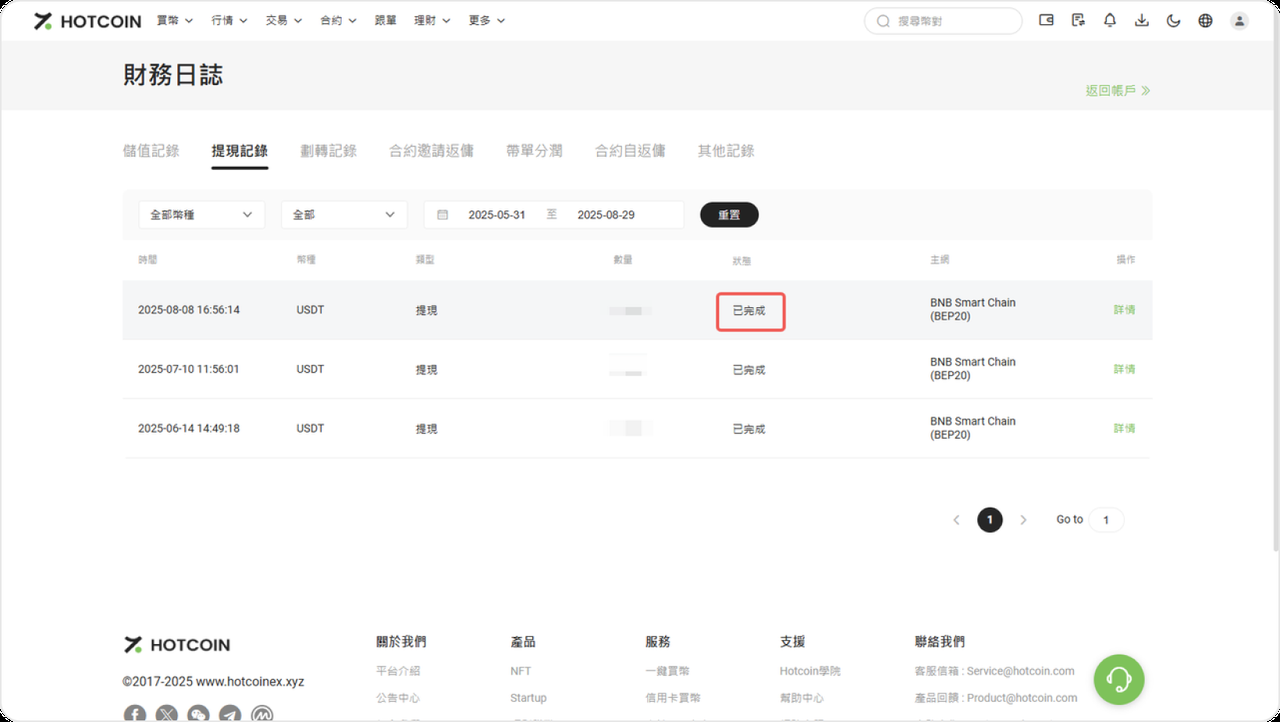Expand the 全部 status filter dropdown

pos(344,215)
